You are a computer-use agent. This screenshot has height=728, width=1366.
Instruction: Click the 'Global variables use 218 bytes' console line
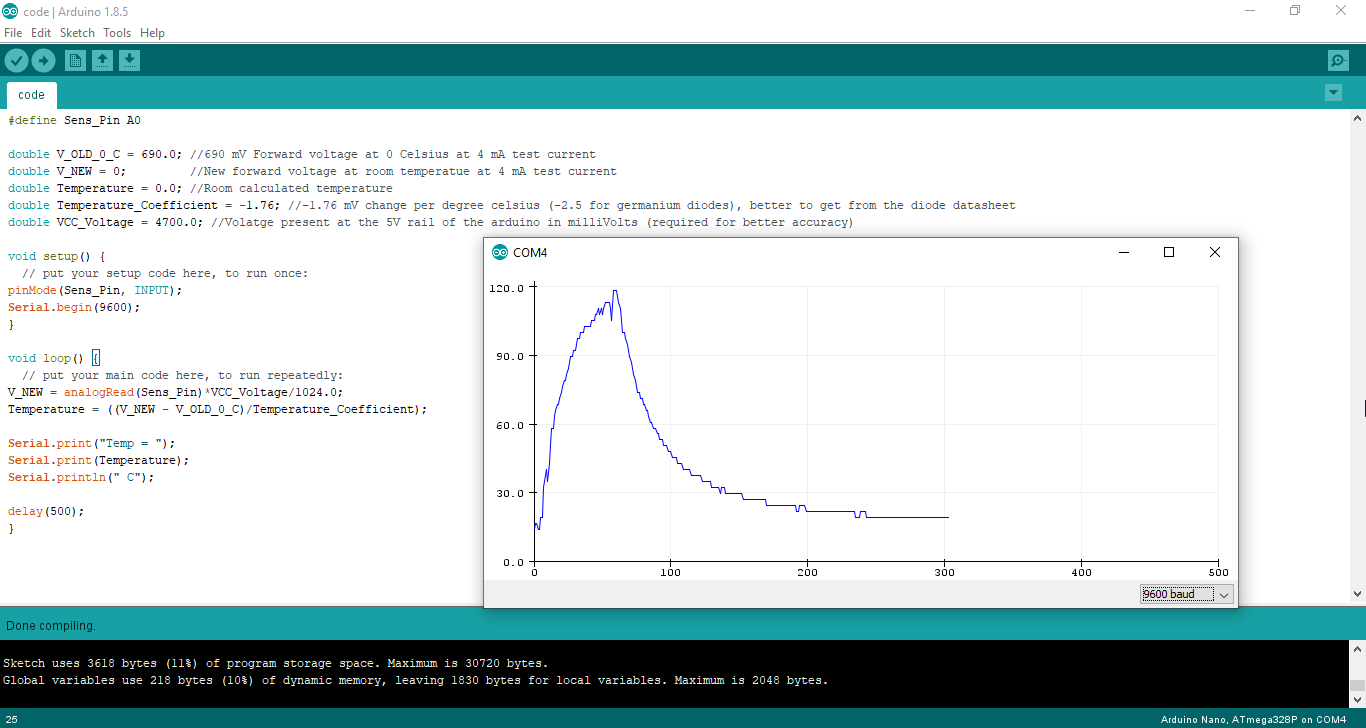[x=416, y=680]
